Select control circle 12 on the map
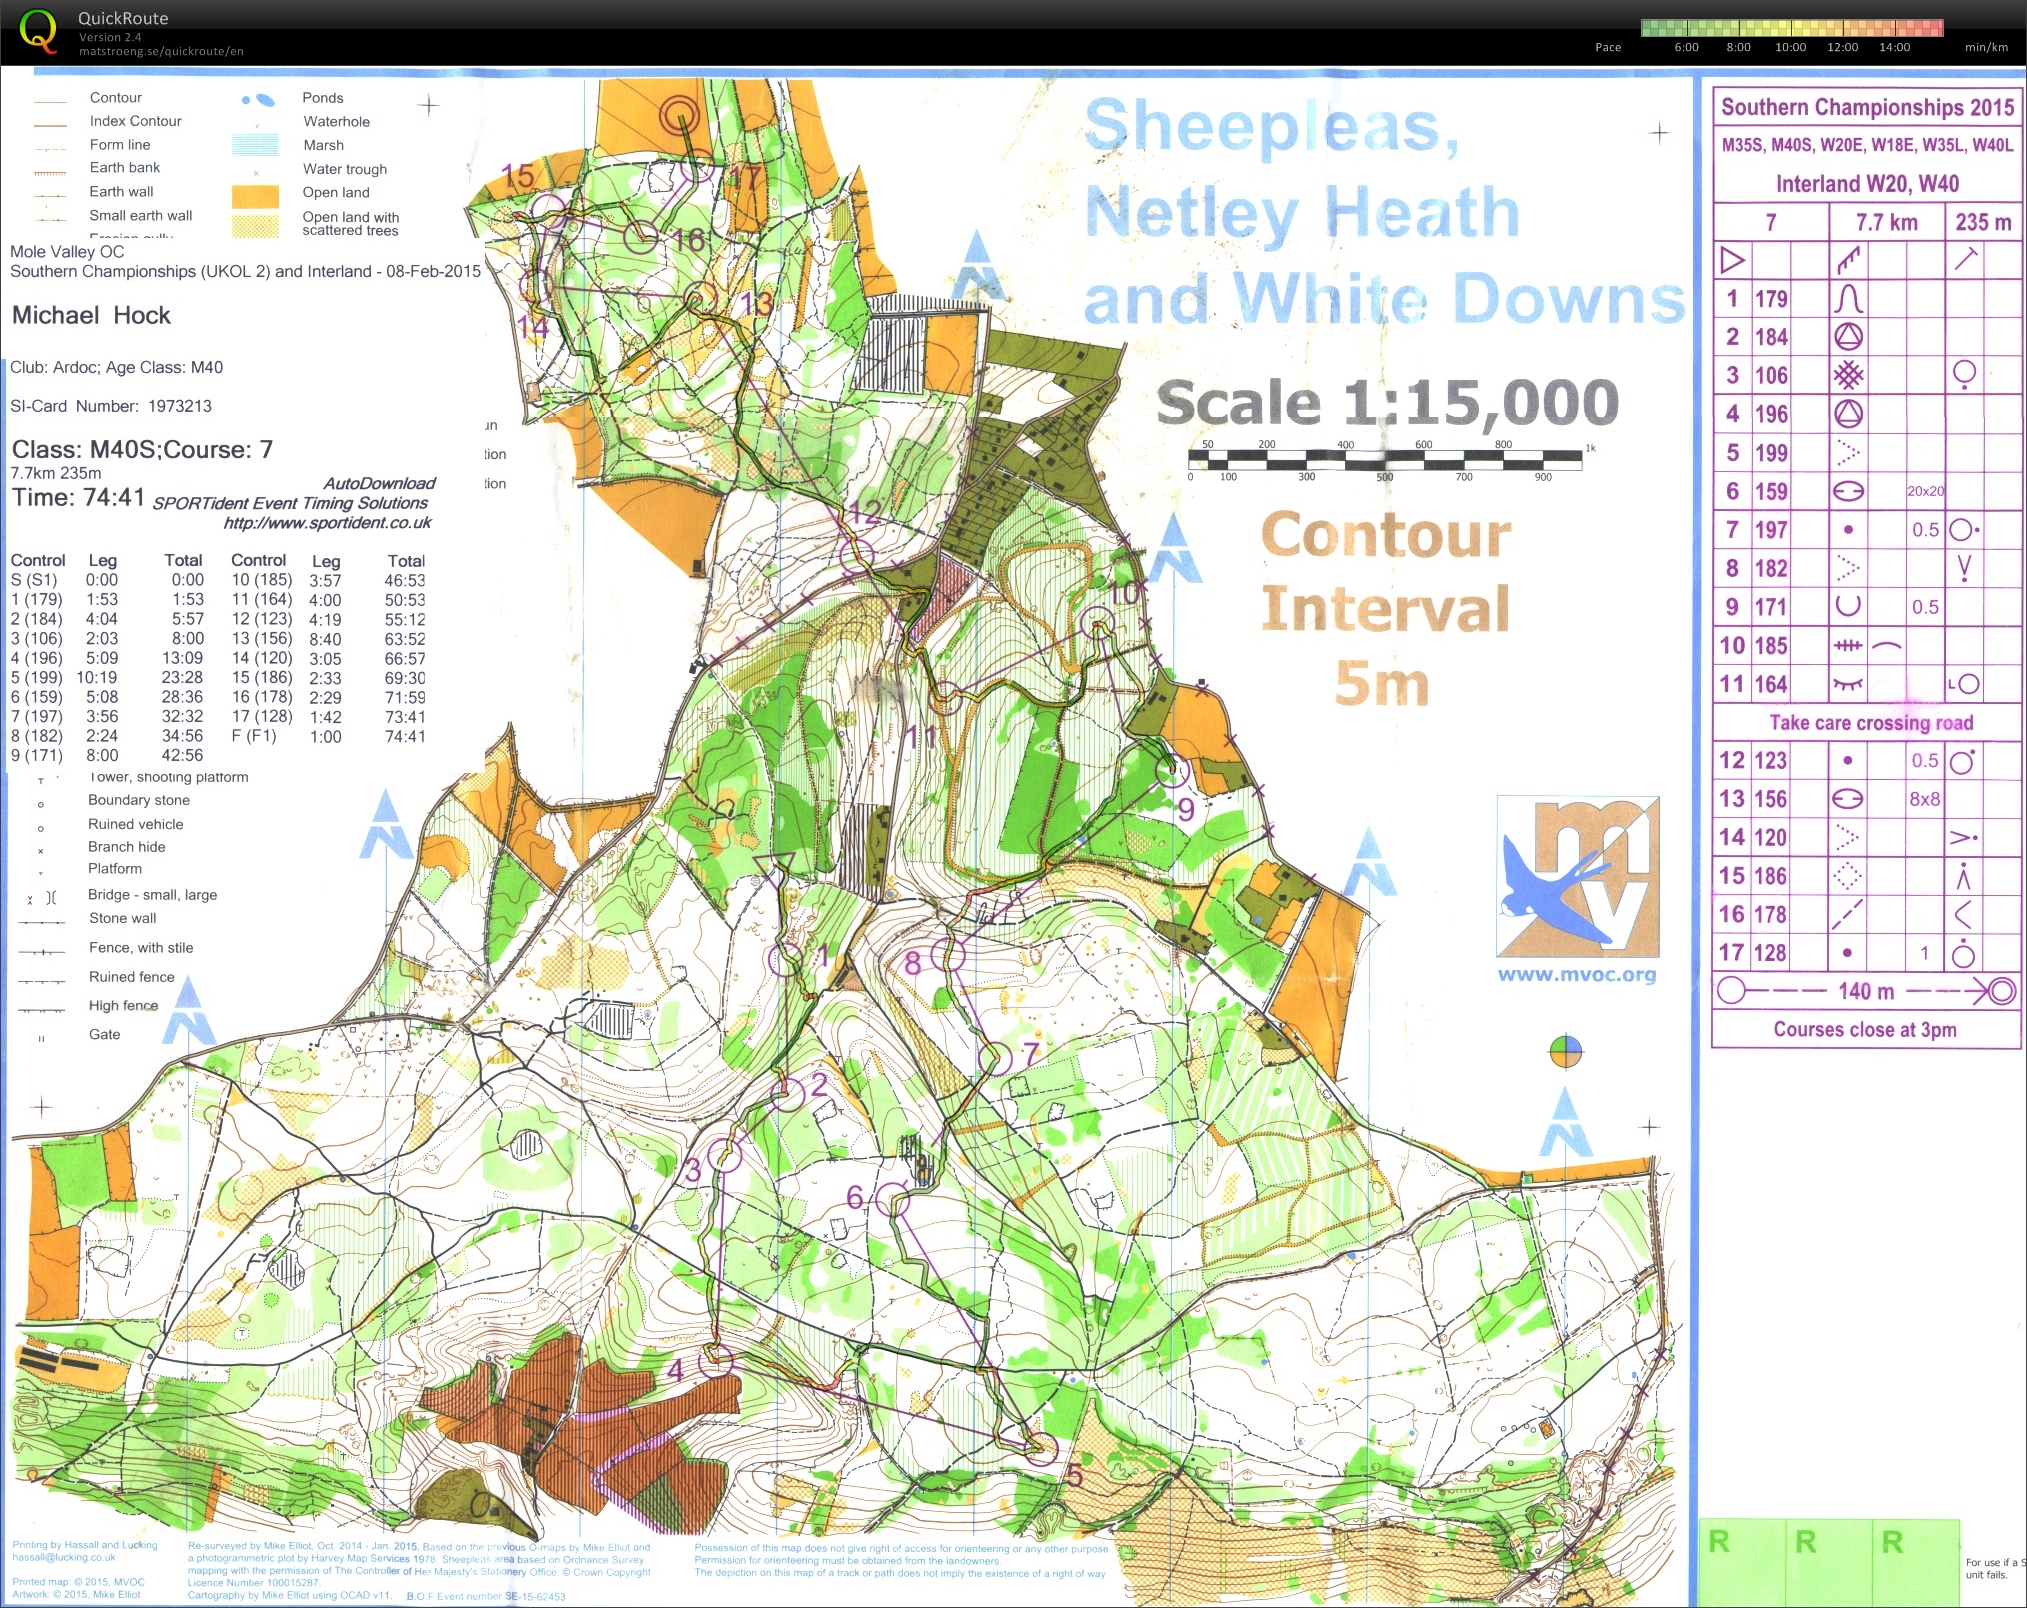 click(856, 555)
